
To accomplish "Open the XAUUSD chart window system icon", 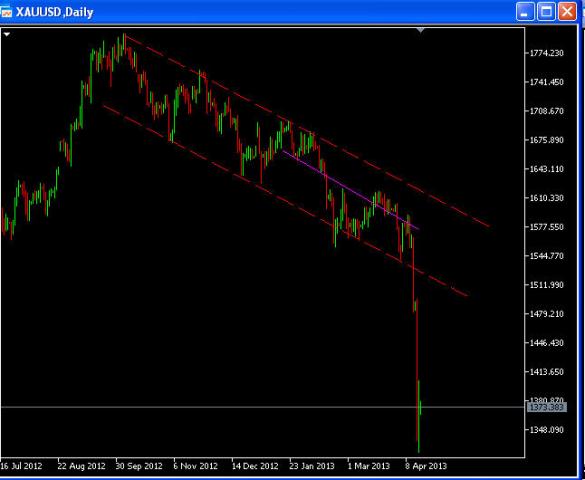I will tap(6, 12).
